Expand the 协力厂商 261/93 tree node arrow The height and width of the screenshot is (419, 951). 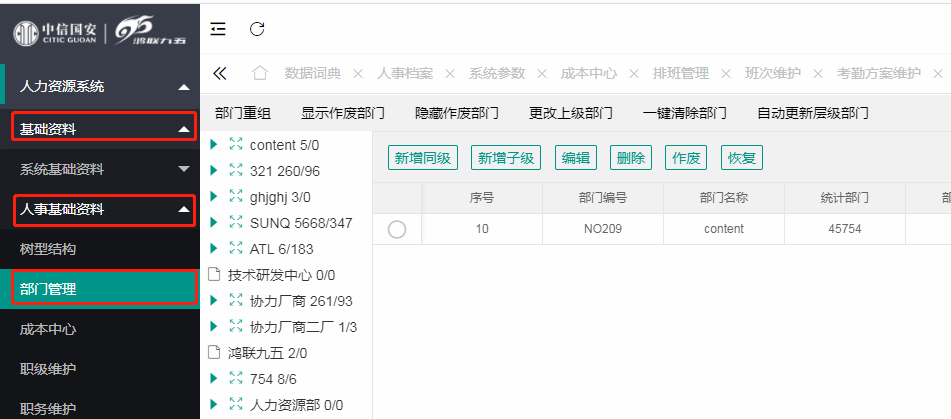[x=213, y=301]
